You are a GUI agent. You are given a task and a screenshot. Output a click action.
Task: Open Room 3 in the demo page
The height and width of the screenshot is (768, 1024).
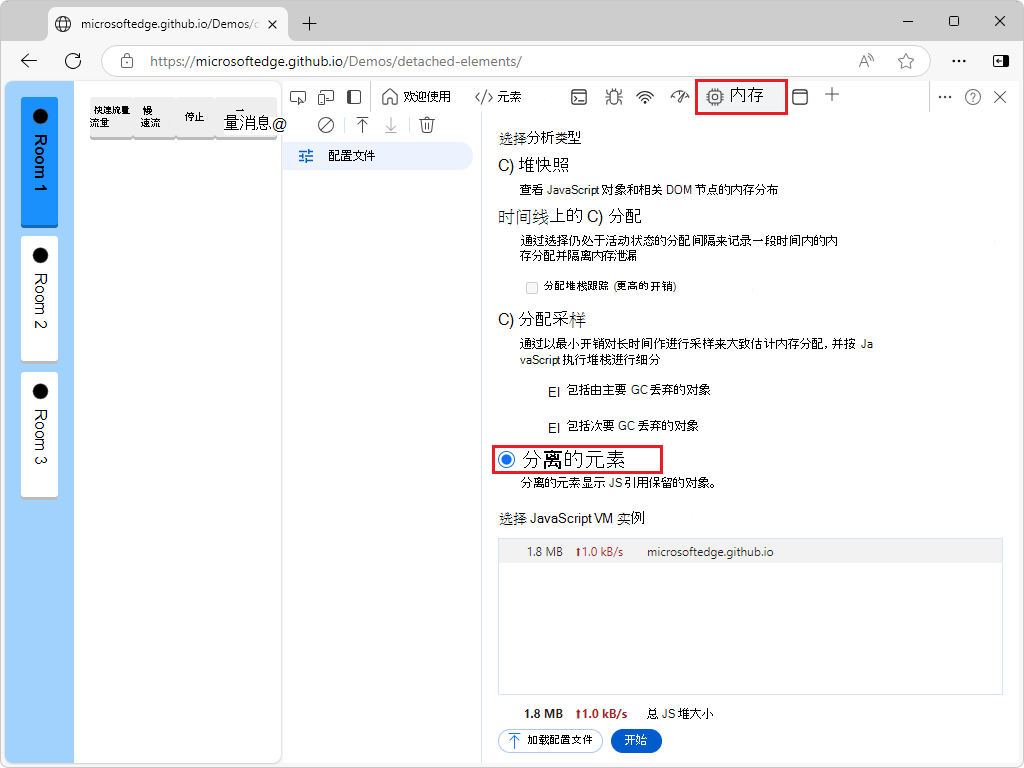click(40, 434)
